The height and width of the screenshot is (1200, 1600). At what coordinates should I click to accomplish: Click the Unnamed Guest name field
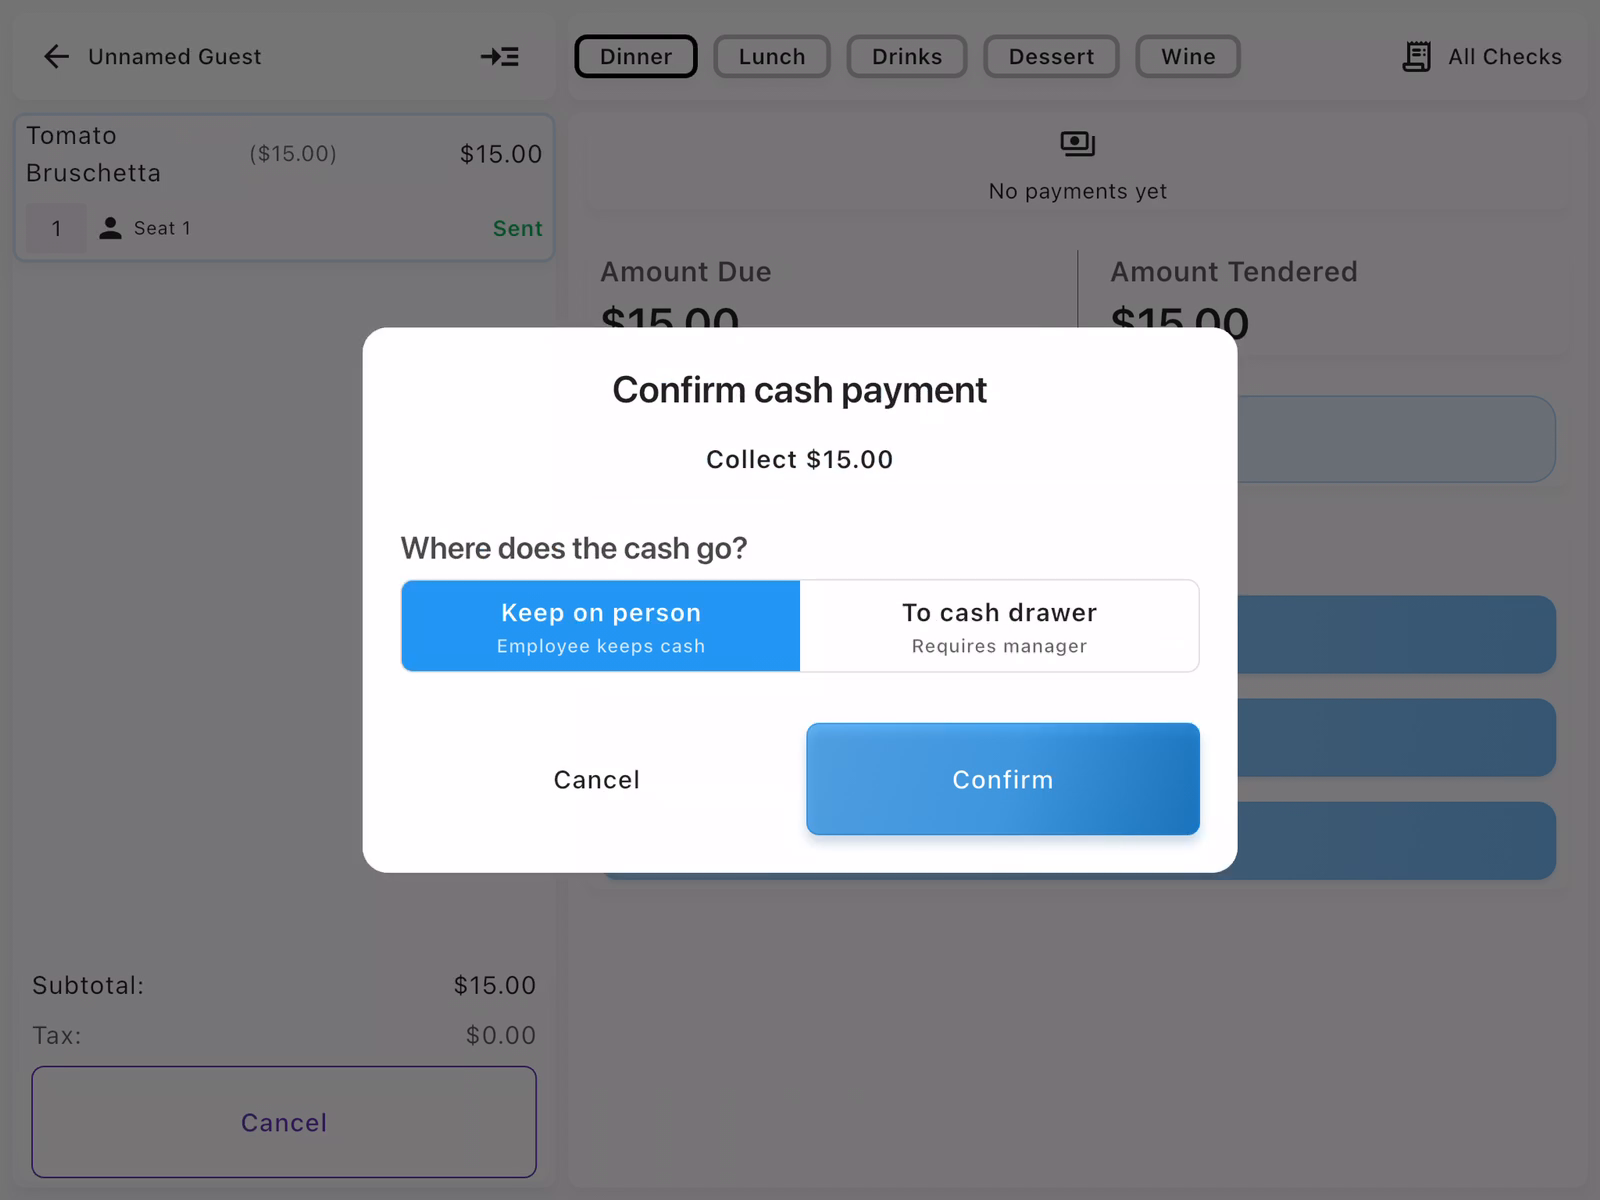tap(174, 56)
